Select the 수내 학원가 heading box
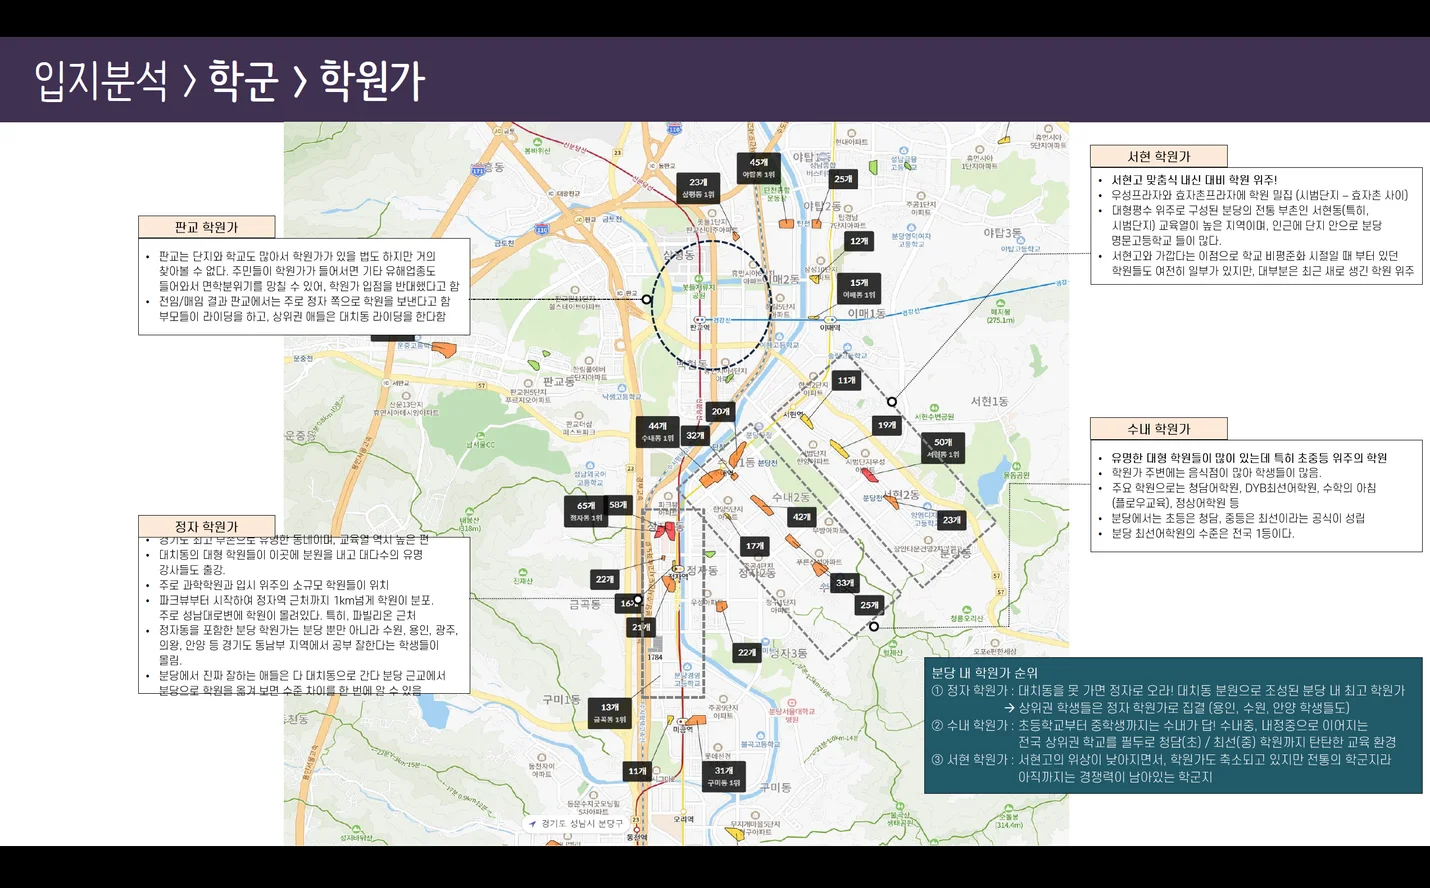The image size is (1430, 888). click(x=1158, y=429)
